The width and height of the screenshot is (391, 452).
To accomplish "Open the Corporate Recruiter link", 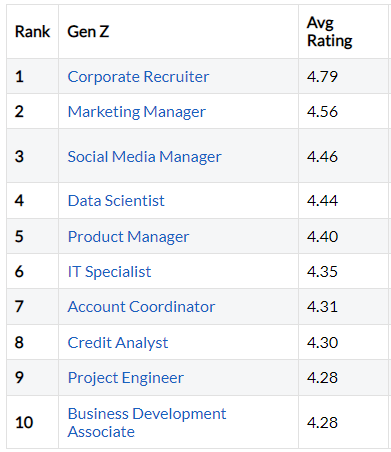I will pyautogui.click(x=138, y=77).
